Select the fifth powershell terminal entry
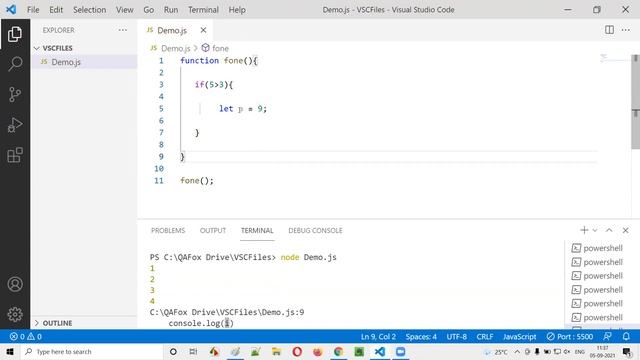The height and width of the screenshot is (360, 640). (x=597, y=304)
